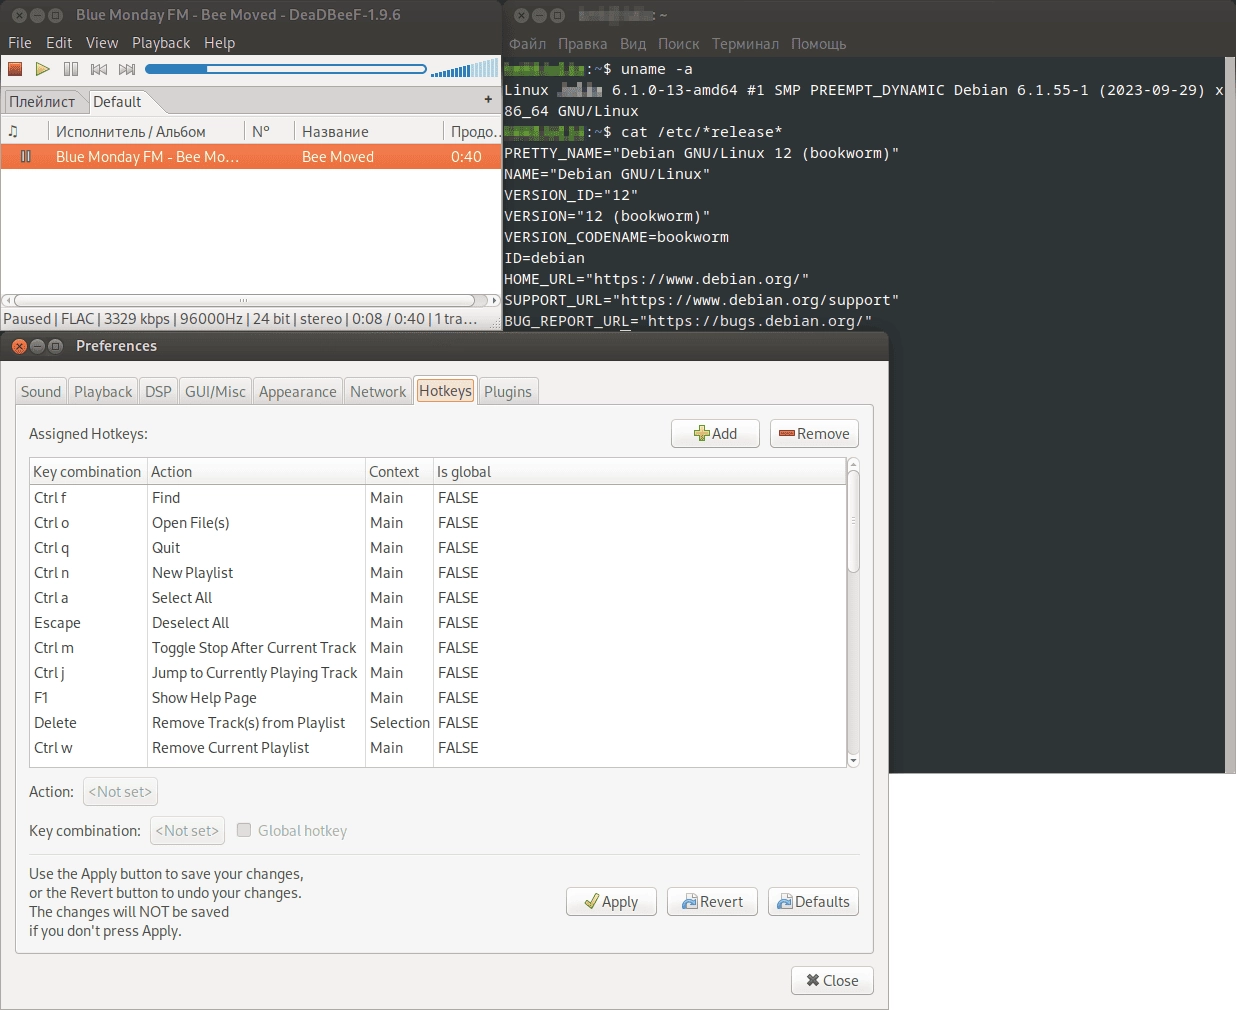Sort by Название column header
This screenshot has height=1010, width=1236.
[368, 131]
